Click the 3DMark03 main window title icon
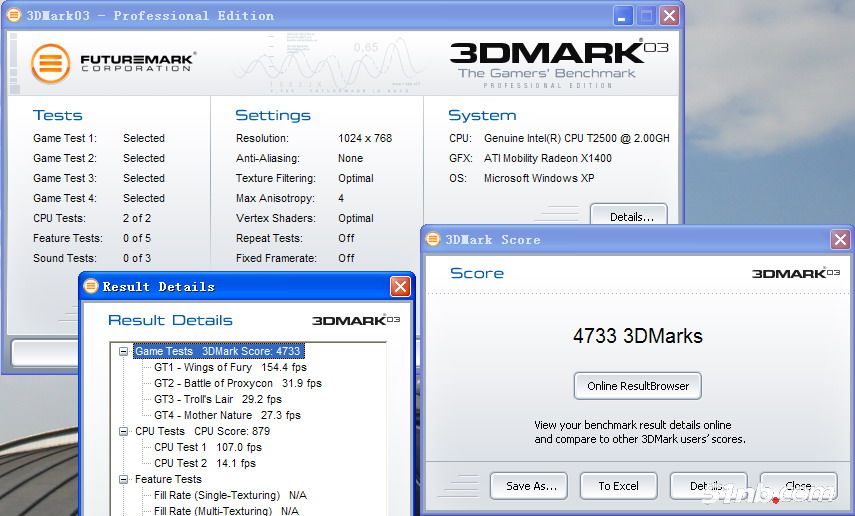 point(15,15)
